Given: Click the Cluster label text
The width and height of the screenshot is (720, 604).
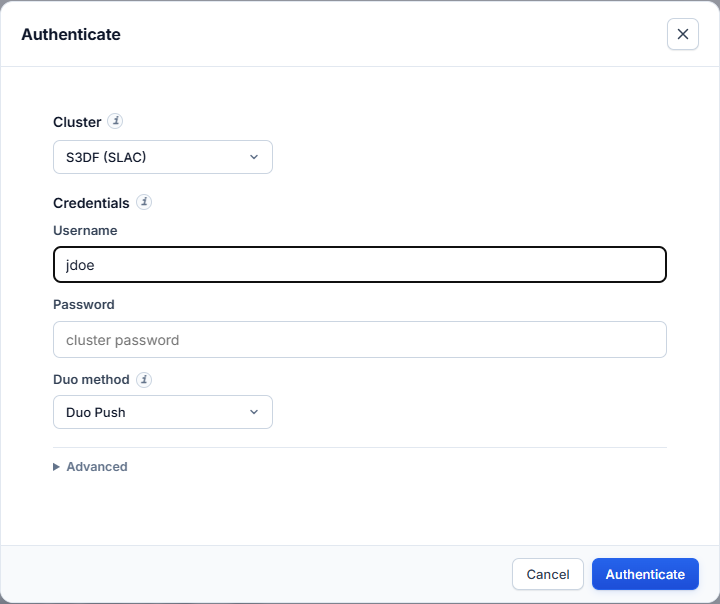Looking at the screenshot, I should tap(77, 122).
